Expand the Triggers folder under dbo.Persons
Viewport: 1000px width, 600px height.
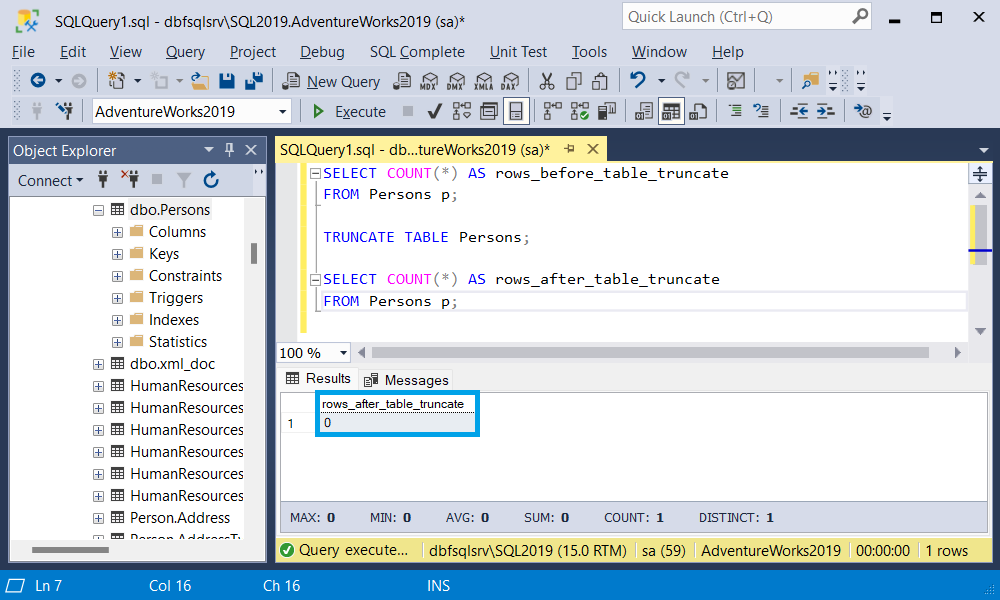117,297
